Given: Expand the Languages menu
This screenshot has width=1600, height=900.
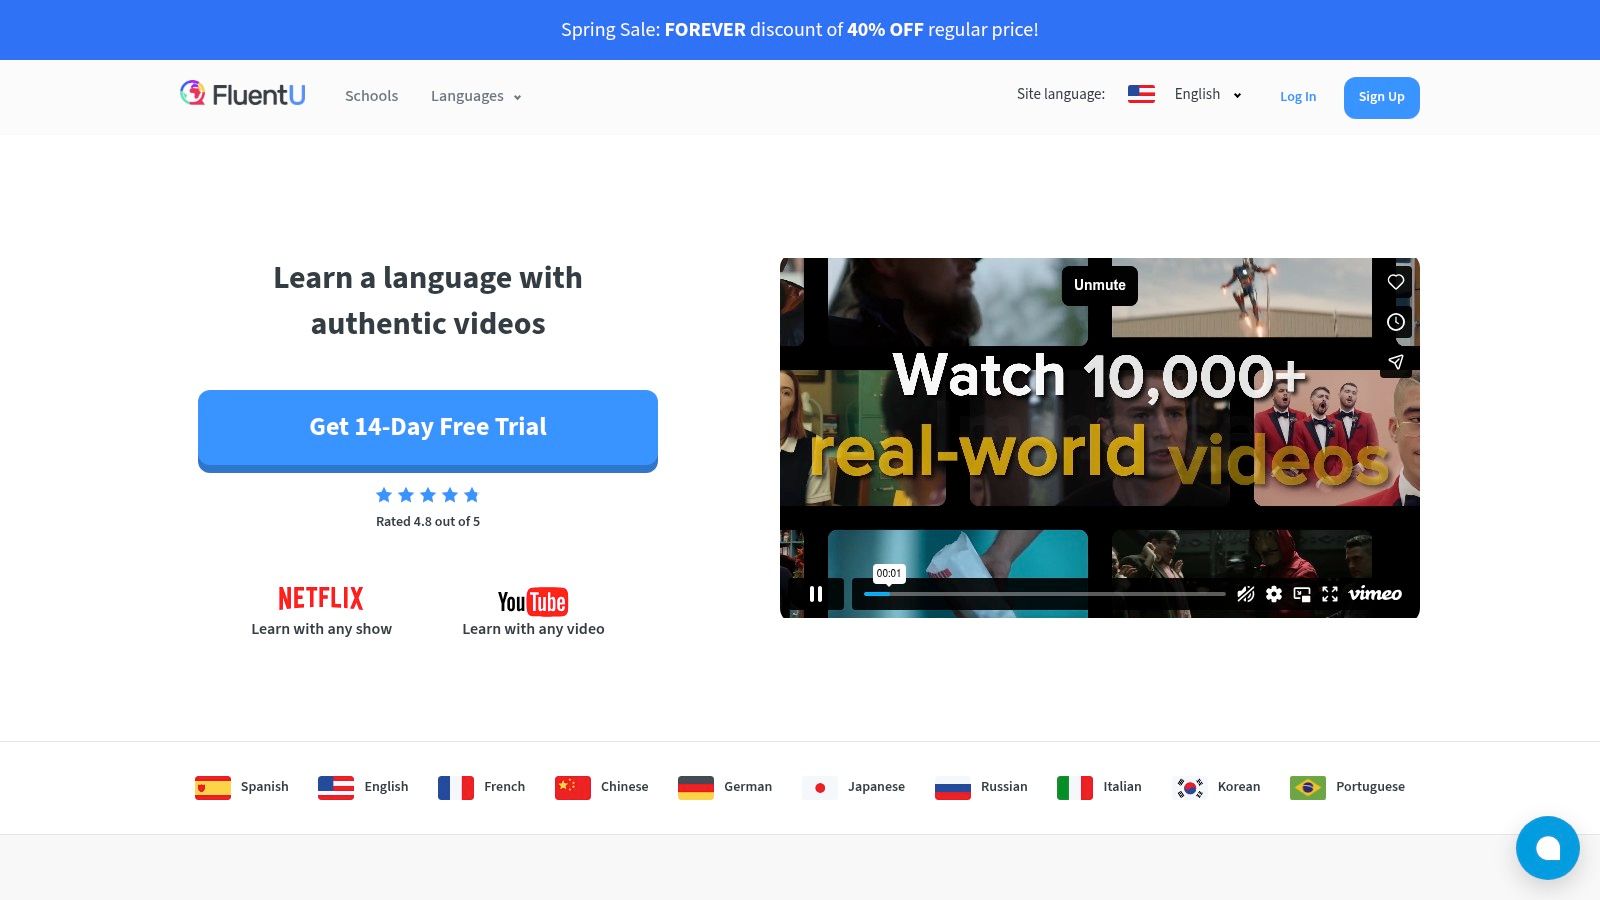Looking at the screenshot, I should click(x=476, y=96).
